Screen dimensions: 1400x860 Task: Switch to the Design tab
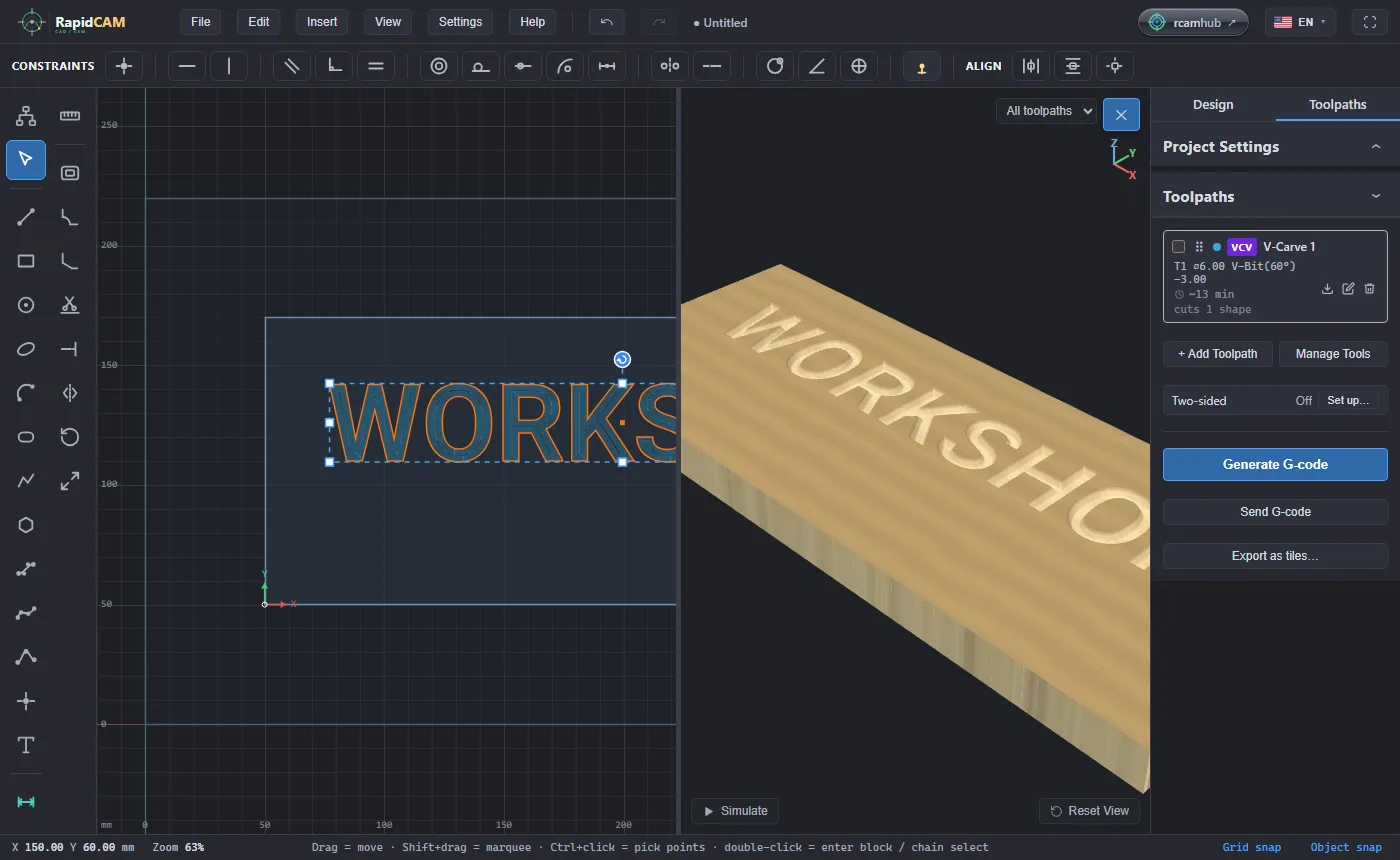[x=1213, y=104]
